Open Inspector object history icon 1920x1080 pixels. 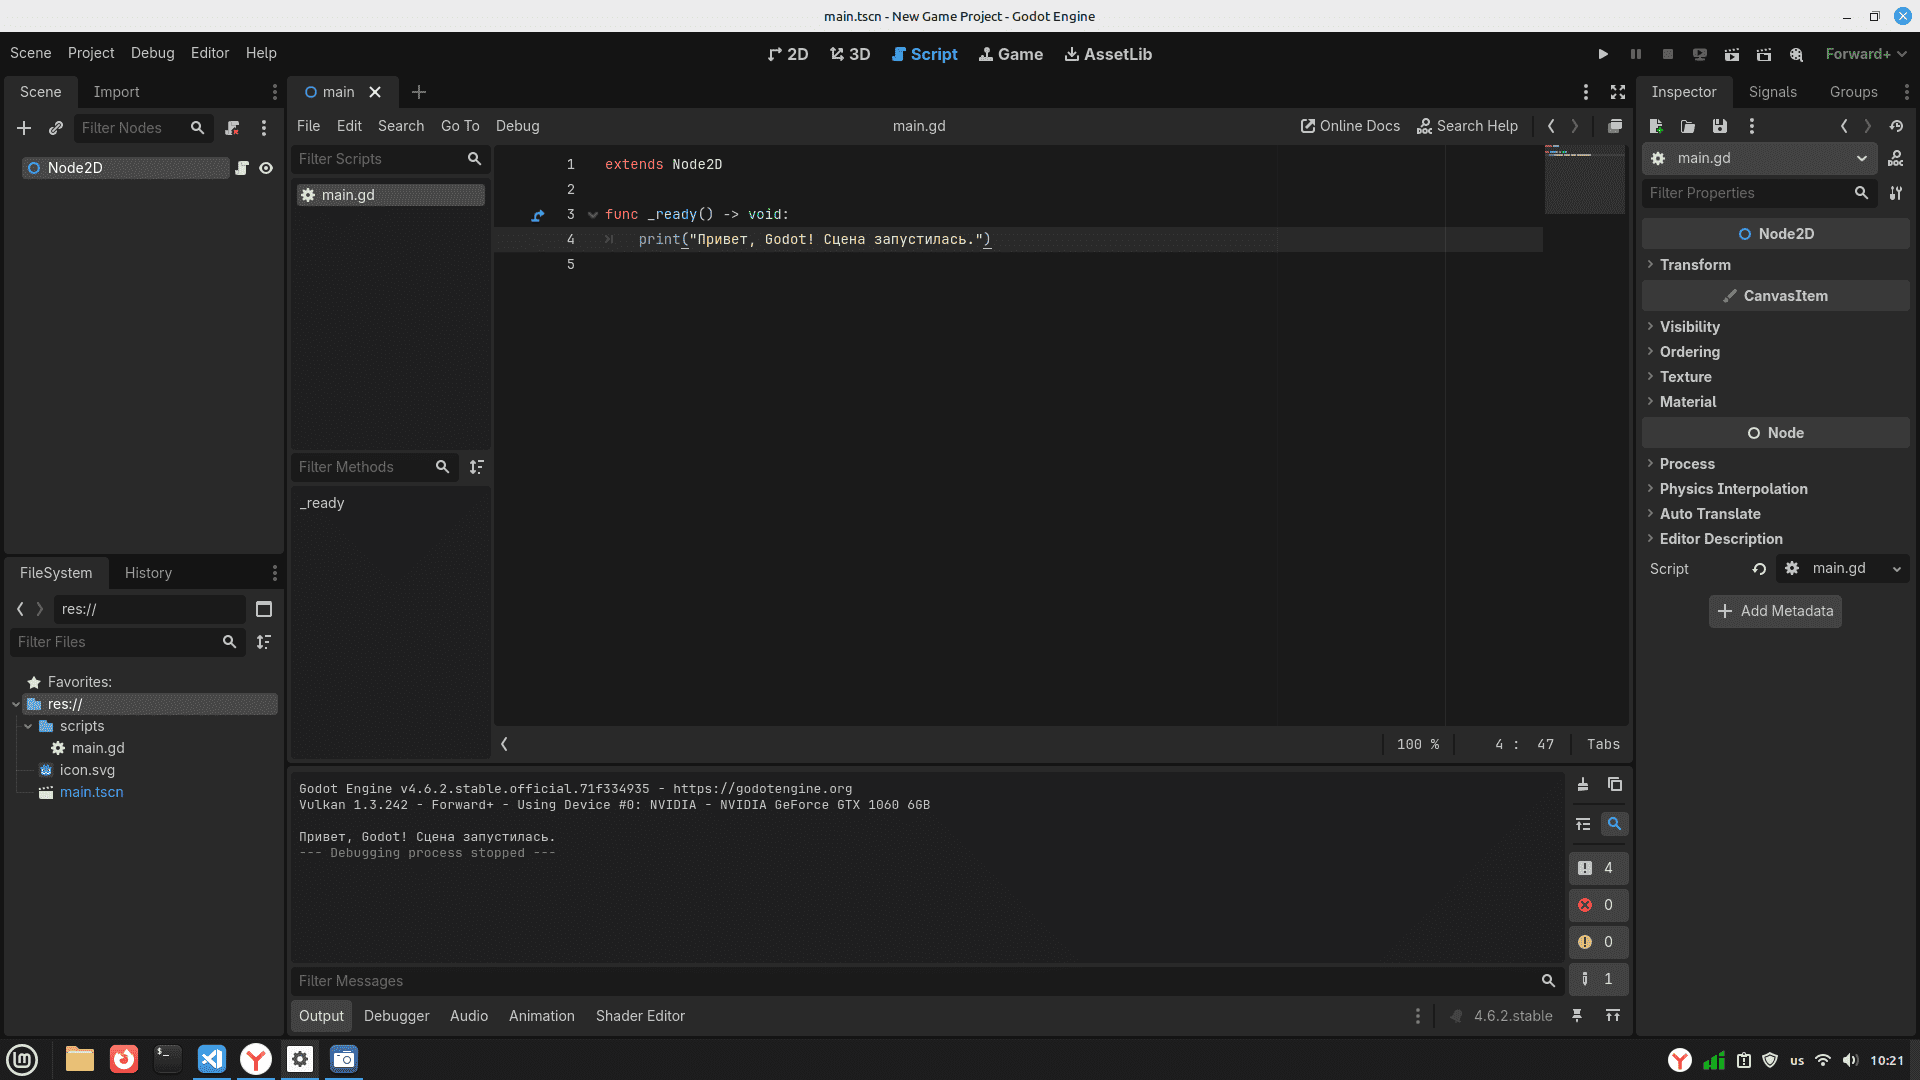coord(1896,126)
